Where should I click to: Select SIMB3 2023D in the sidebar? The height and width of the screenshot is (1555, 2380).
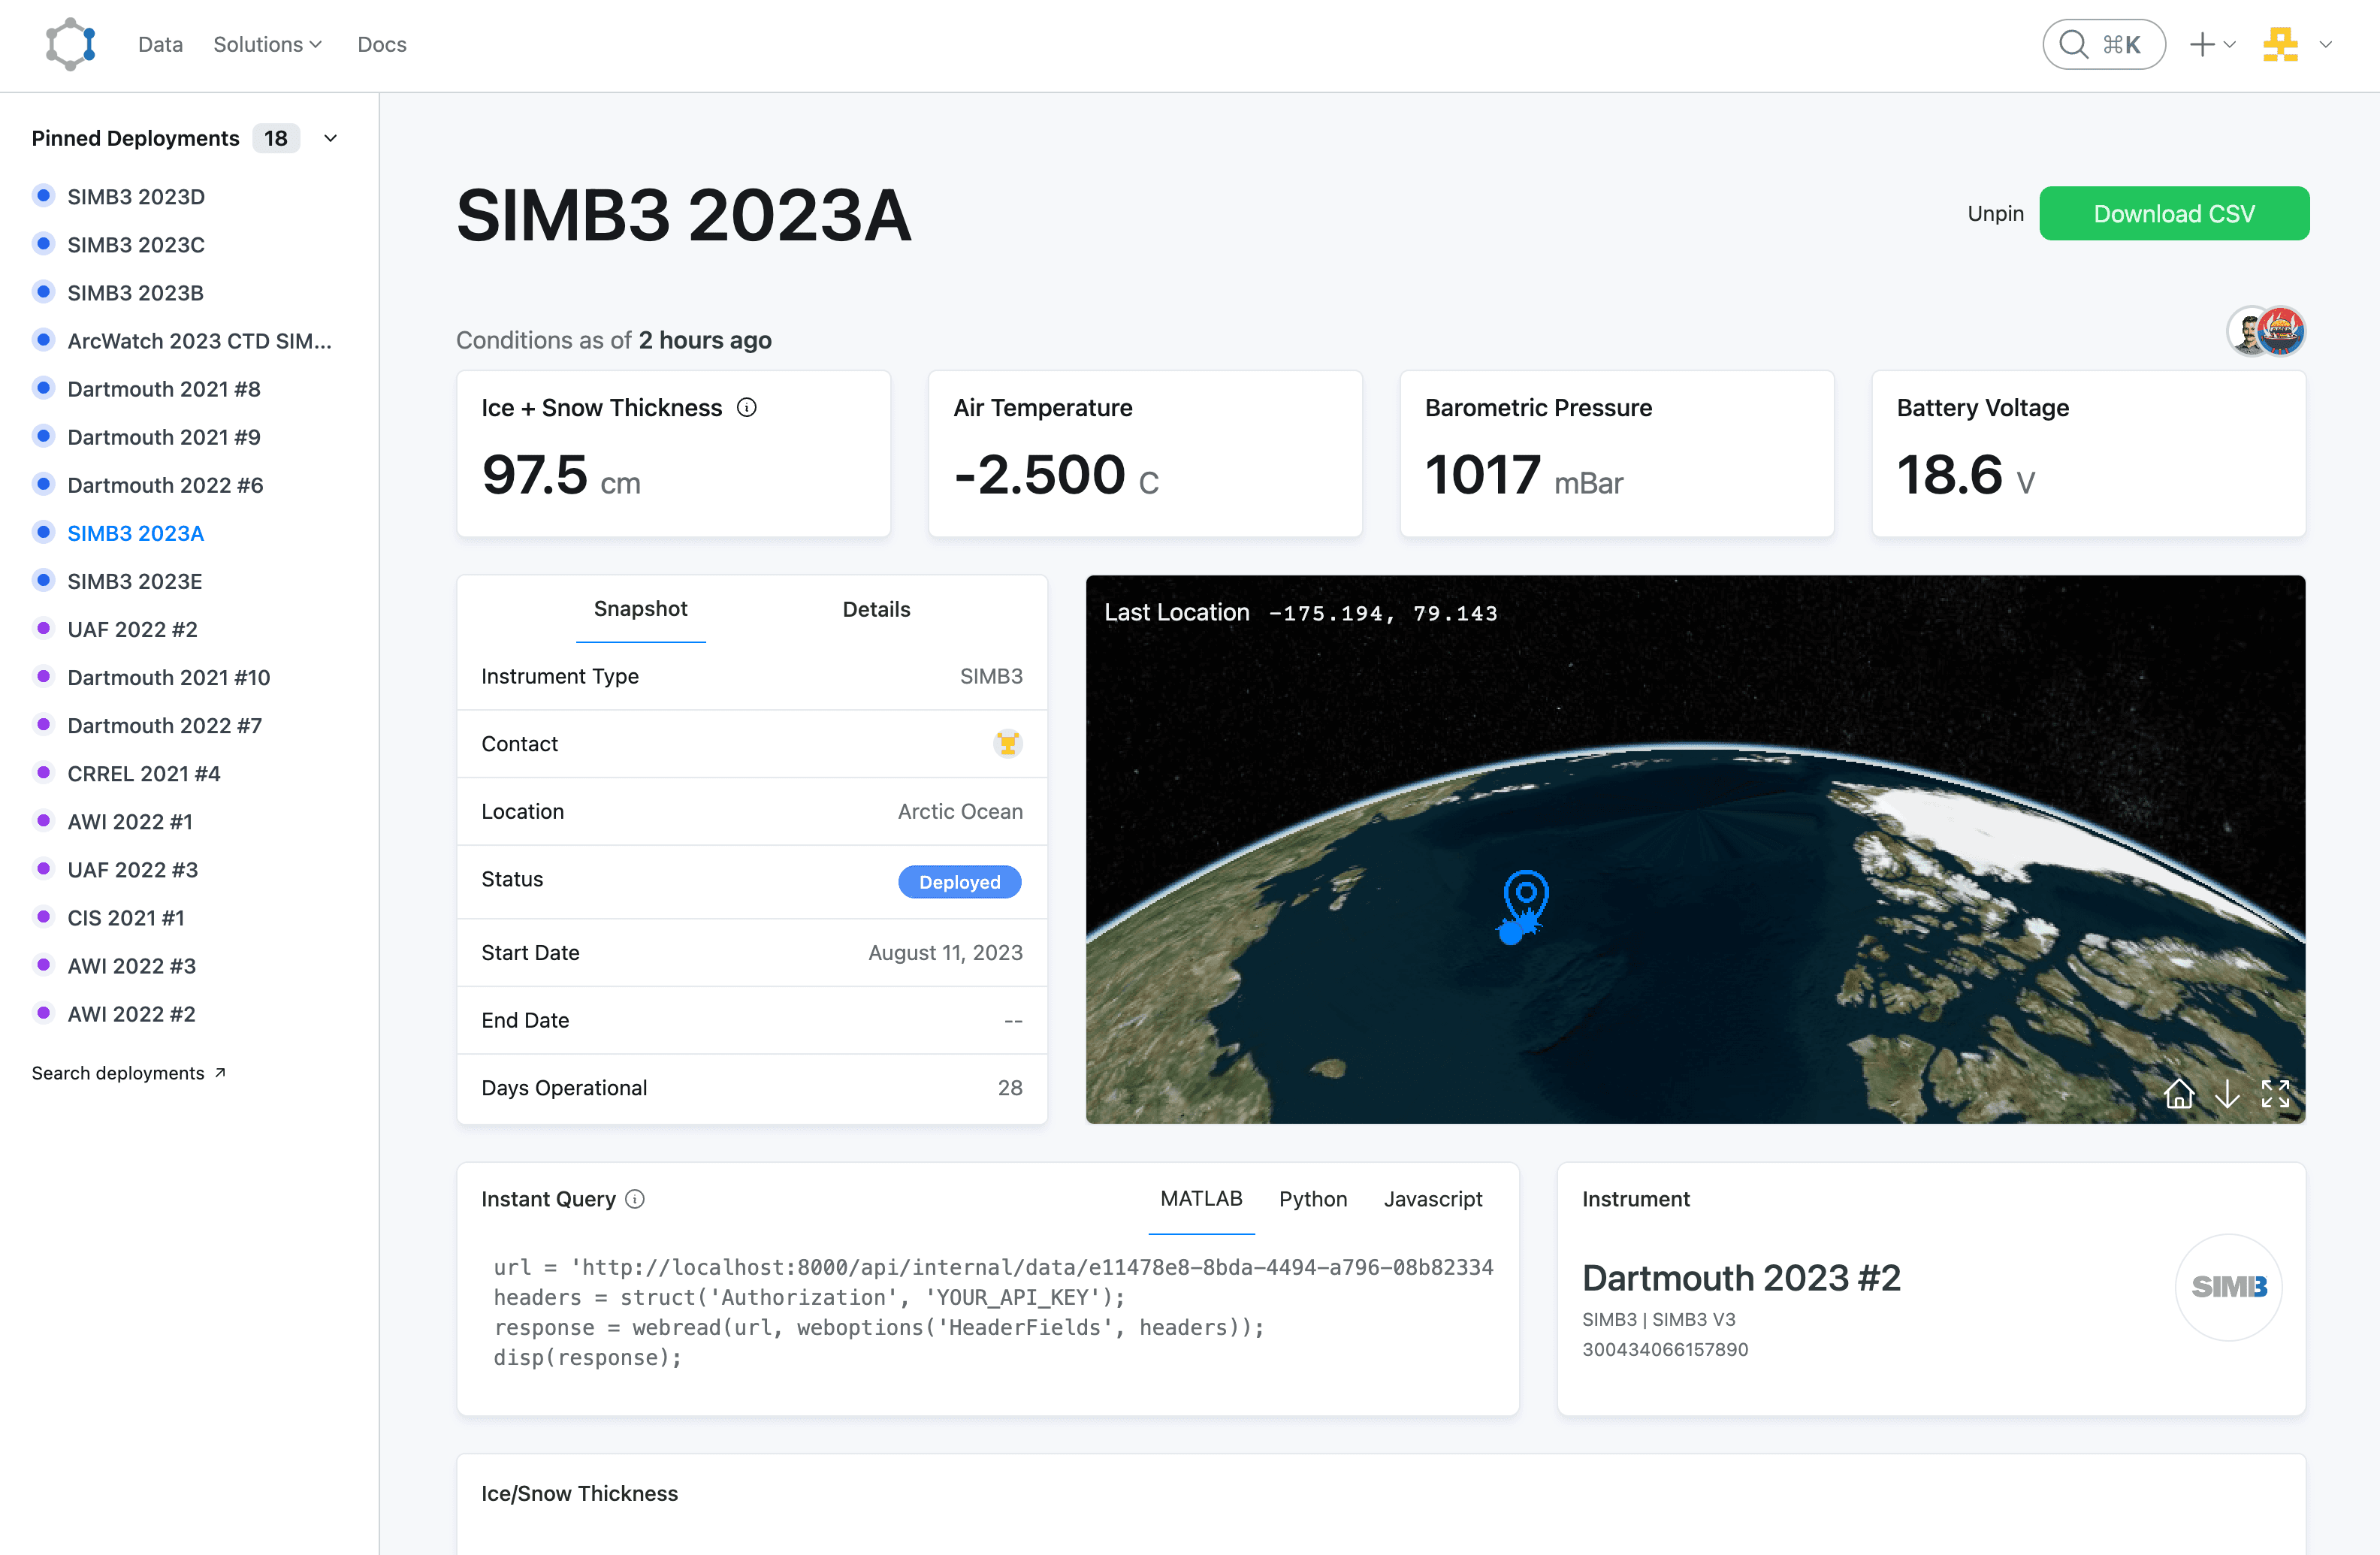tap(136, 196)
